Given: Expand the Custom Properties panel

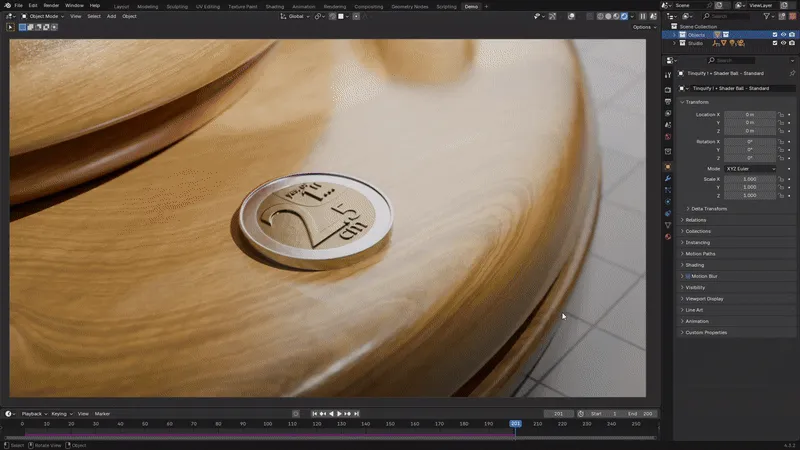Looking at the screenshot, I should (704, 333).
